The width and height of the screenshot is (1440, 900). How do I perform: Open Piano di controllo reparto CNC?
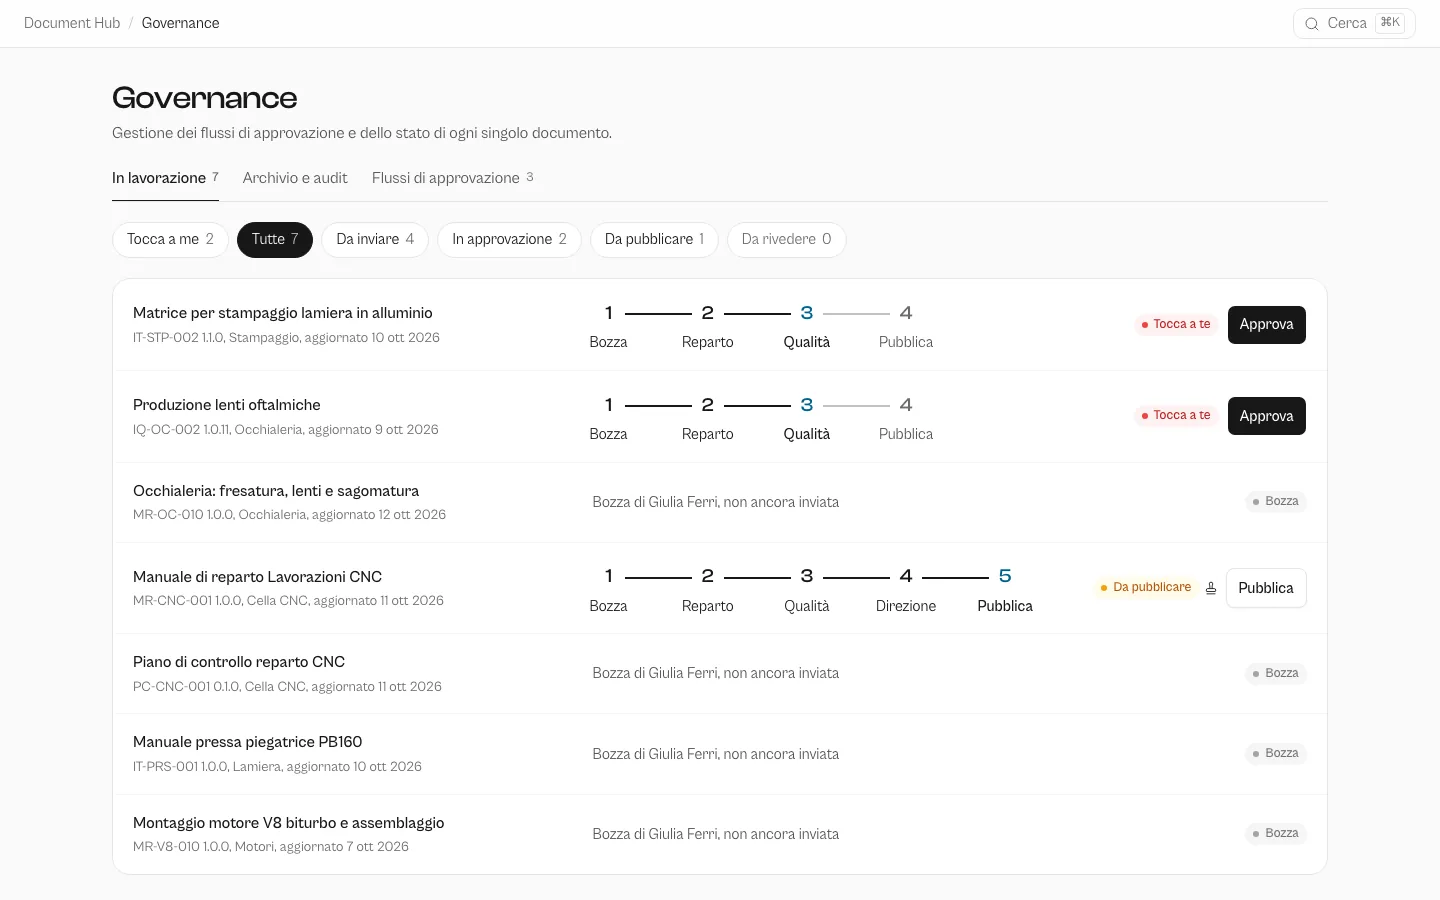pos(239,662)
